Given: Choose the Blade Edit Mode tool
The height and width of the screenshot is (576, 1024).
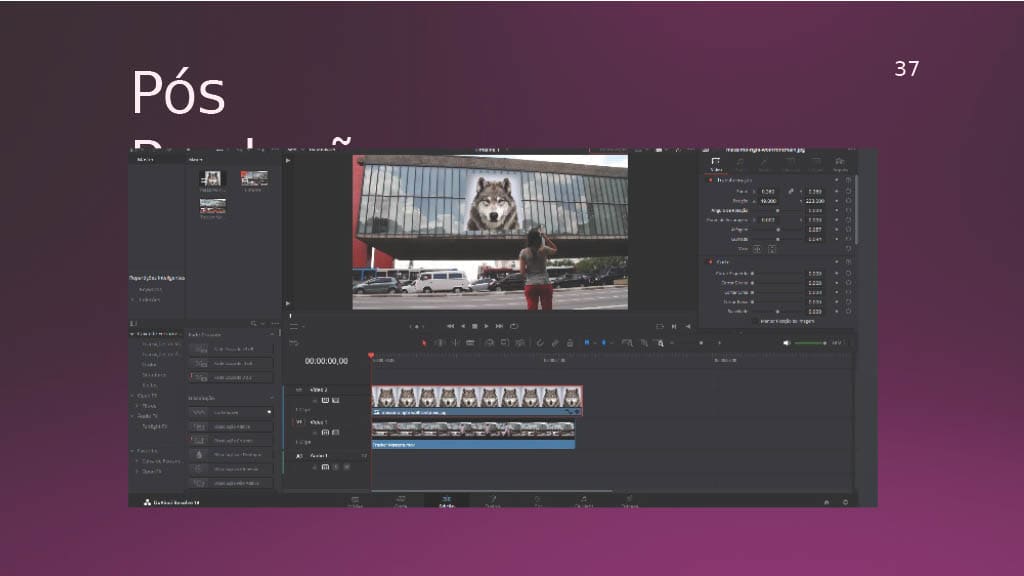Looking at the screenshot, I should point(470,343).
